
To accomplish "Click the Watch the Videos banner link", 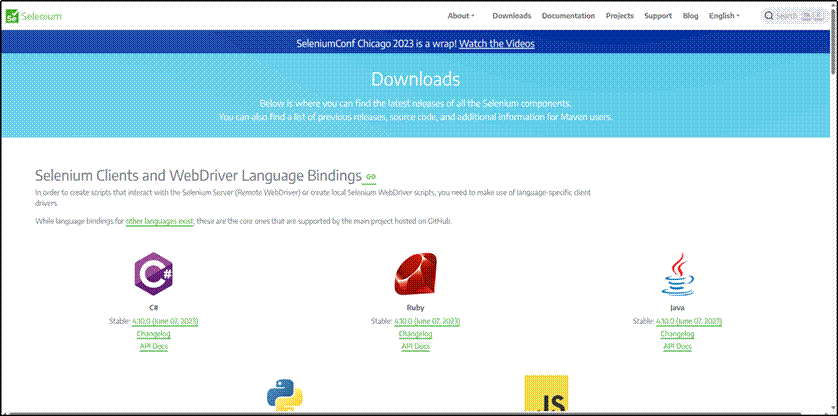I will 496,44.
